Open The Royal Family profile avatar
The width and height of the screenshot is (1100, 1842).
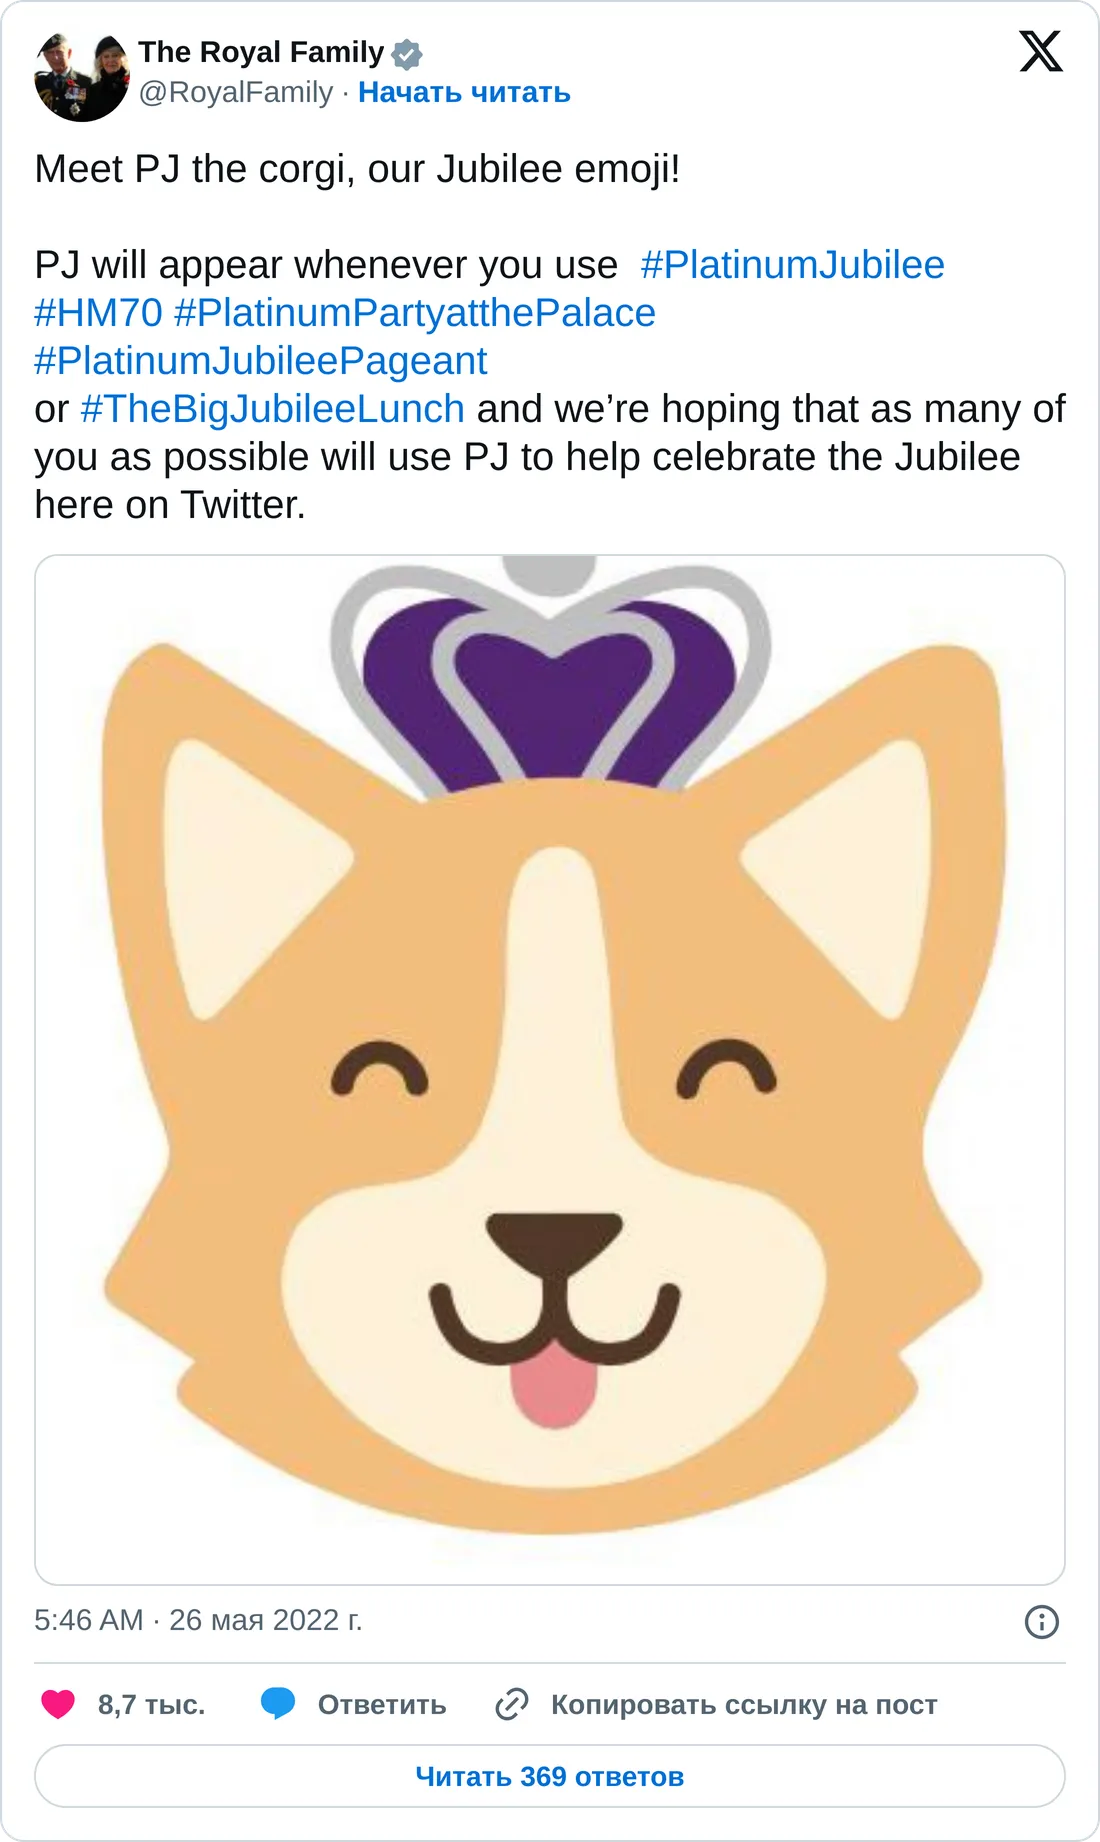click(x=81, y=76)
